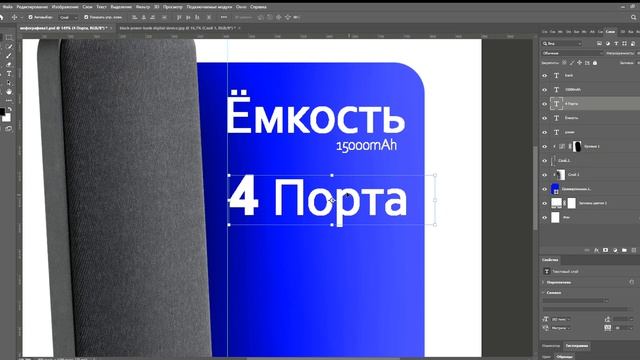Open the Изображение menu
This screenshot has height=360, width=640.
click(x=65, y=7)
